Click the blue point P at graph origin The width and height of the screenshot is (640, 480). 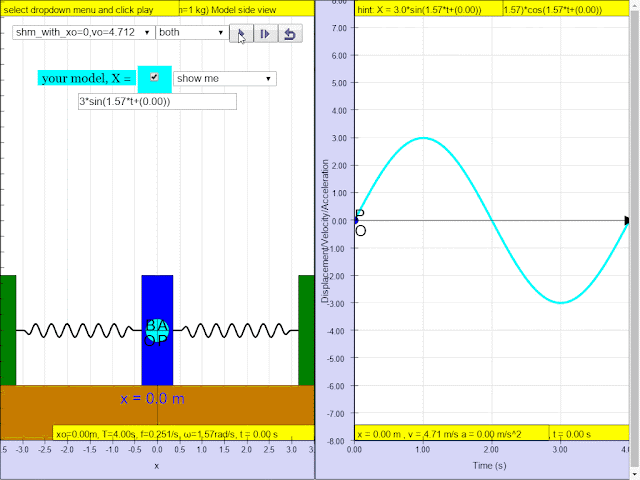point(356,220)
